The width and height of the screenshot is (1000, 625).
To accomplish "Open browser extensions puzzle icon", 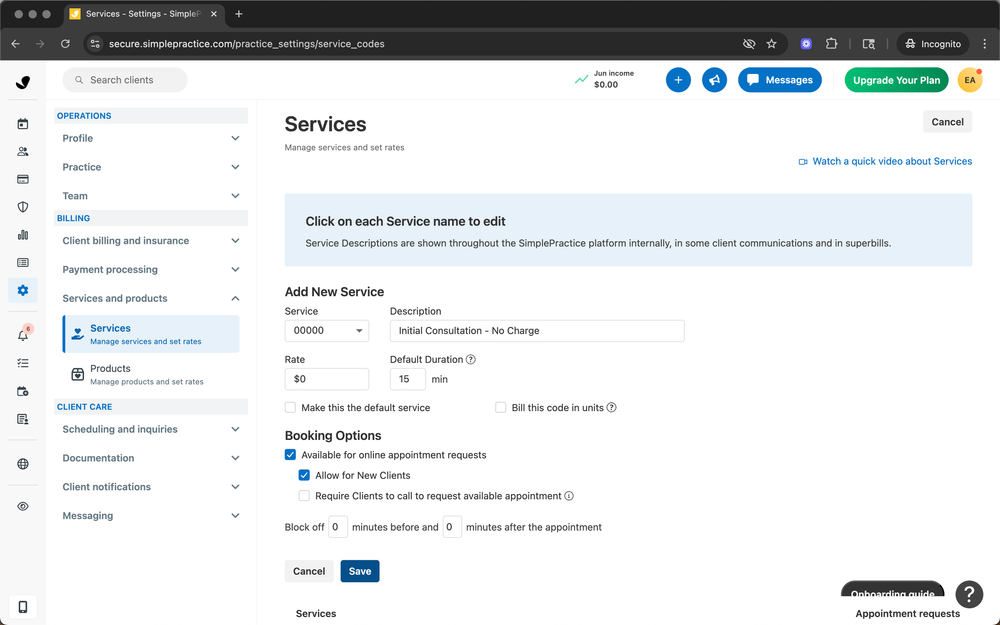I will pos(831,43).
